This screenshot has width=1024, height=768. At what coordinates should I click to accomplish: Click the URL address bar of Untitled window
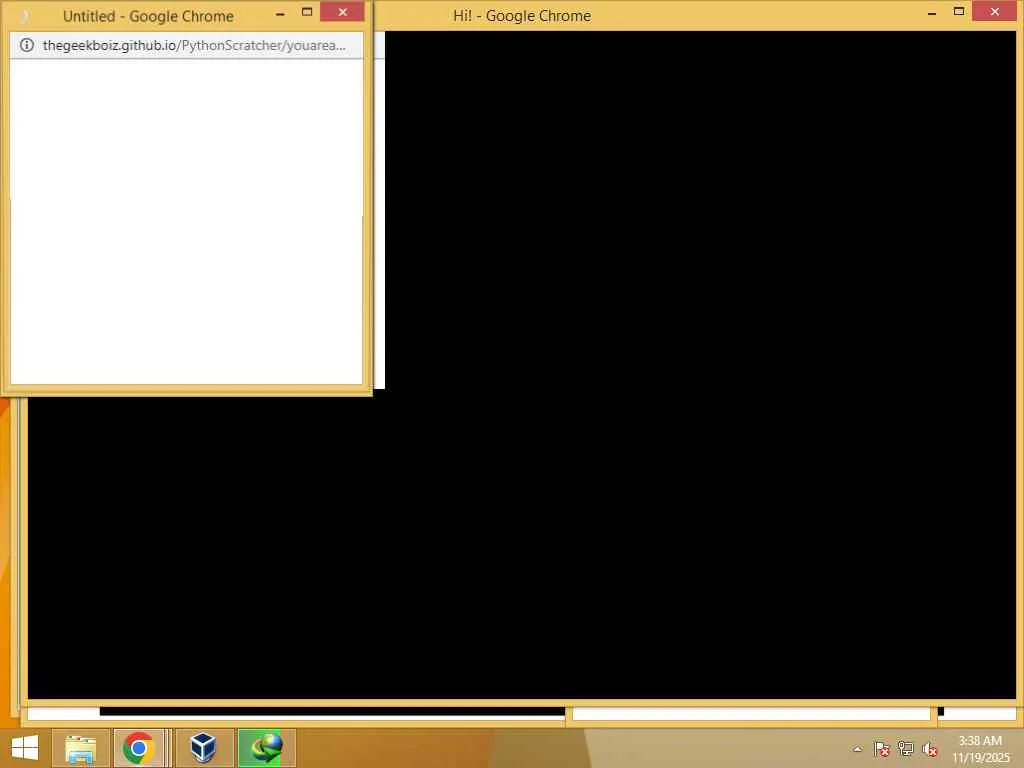tap(187, 45)
